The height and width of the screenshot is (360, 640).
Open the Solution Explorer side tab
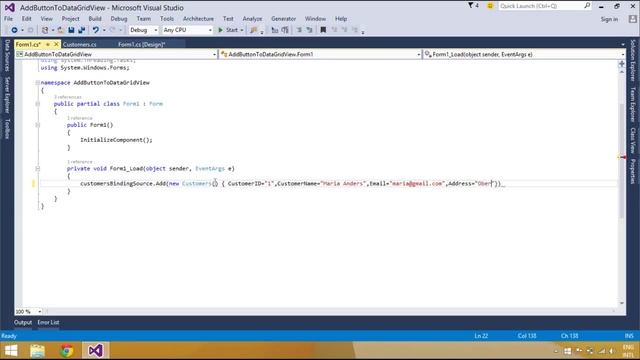point(633,60)
